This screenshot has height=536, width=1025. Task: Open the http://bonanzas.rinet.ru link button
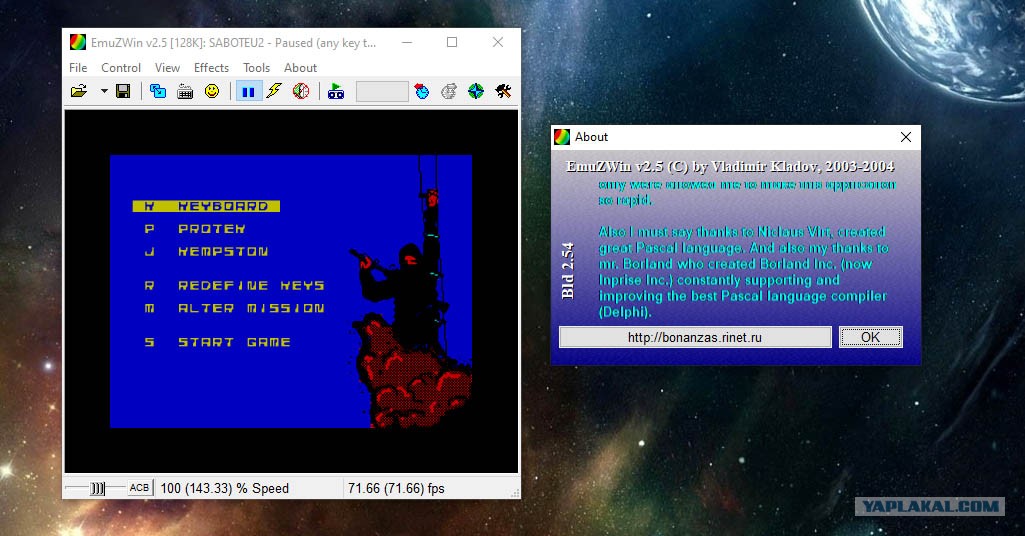coord(695,337)
